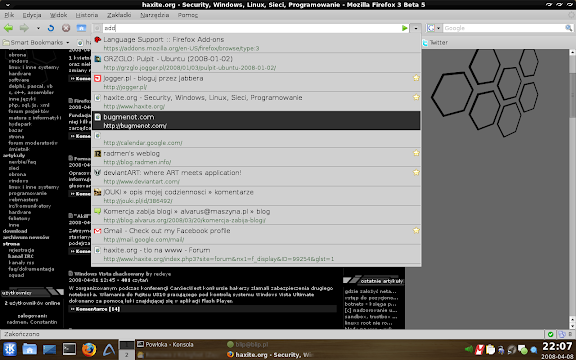Select the GRZGLO Pulpit Ubuntu suggestion

(256, 63)
